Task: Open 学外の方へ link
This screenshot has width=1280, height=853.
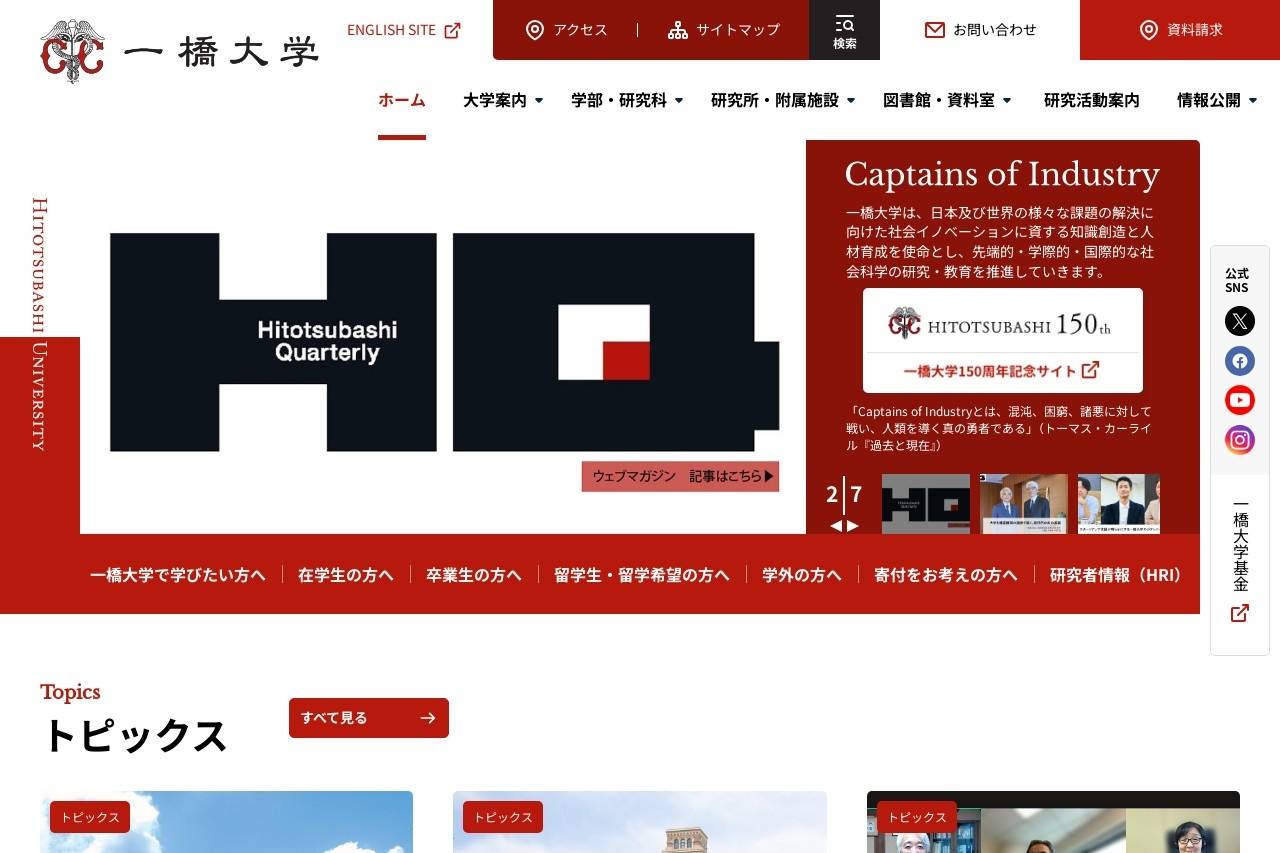Action: pos(802,575)
